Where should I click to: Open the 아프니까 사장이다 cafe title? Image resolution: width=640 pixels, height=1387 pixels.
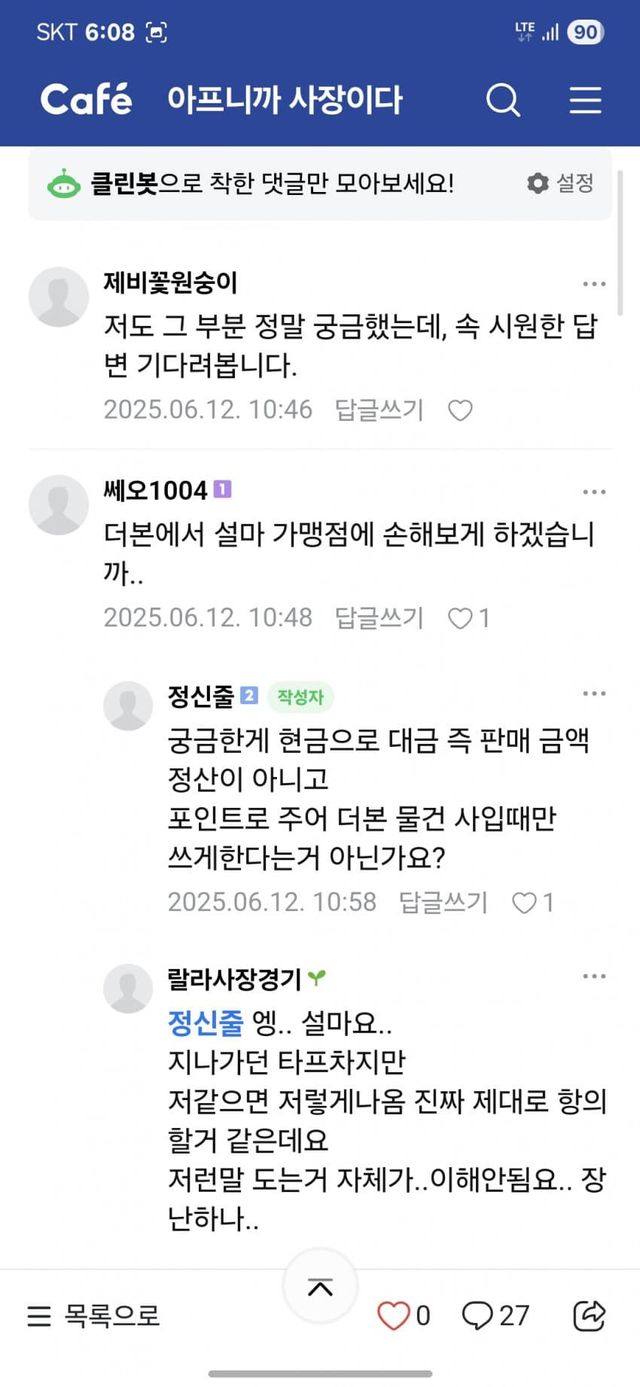285,100
